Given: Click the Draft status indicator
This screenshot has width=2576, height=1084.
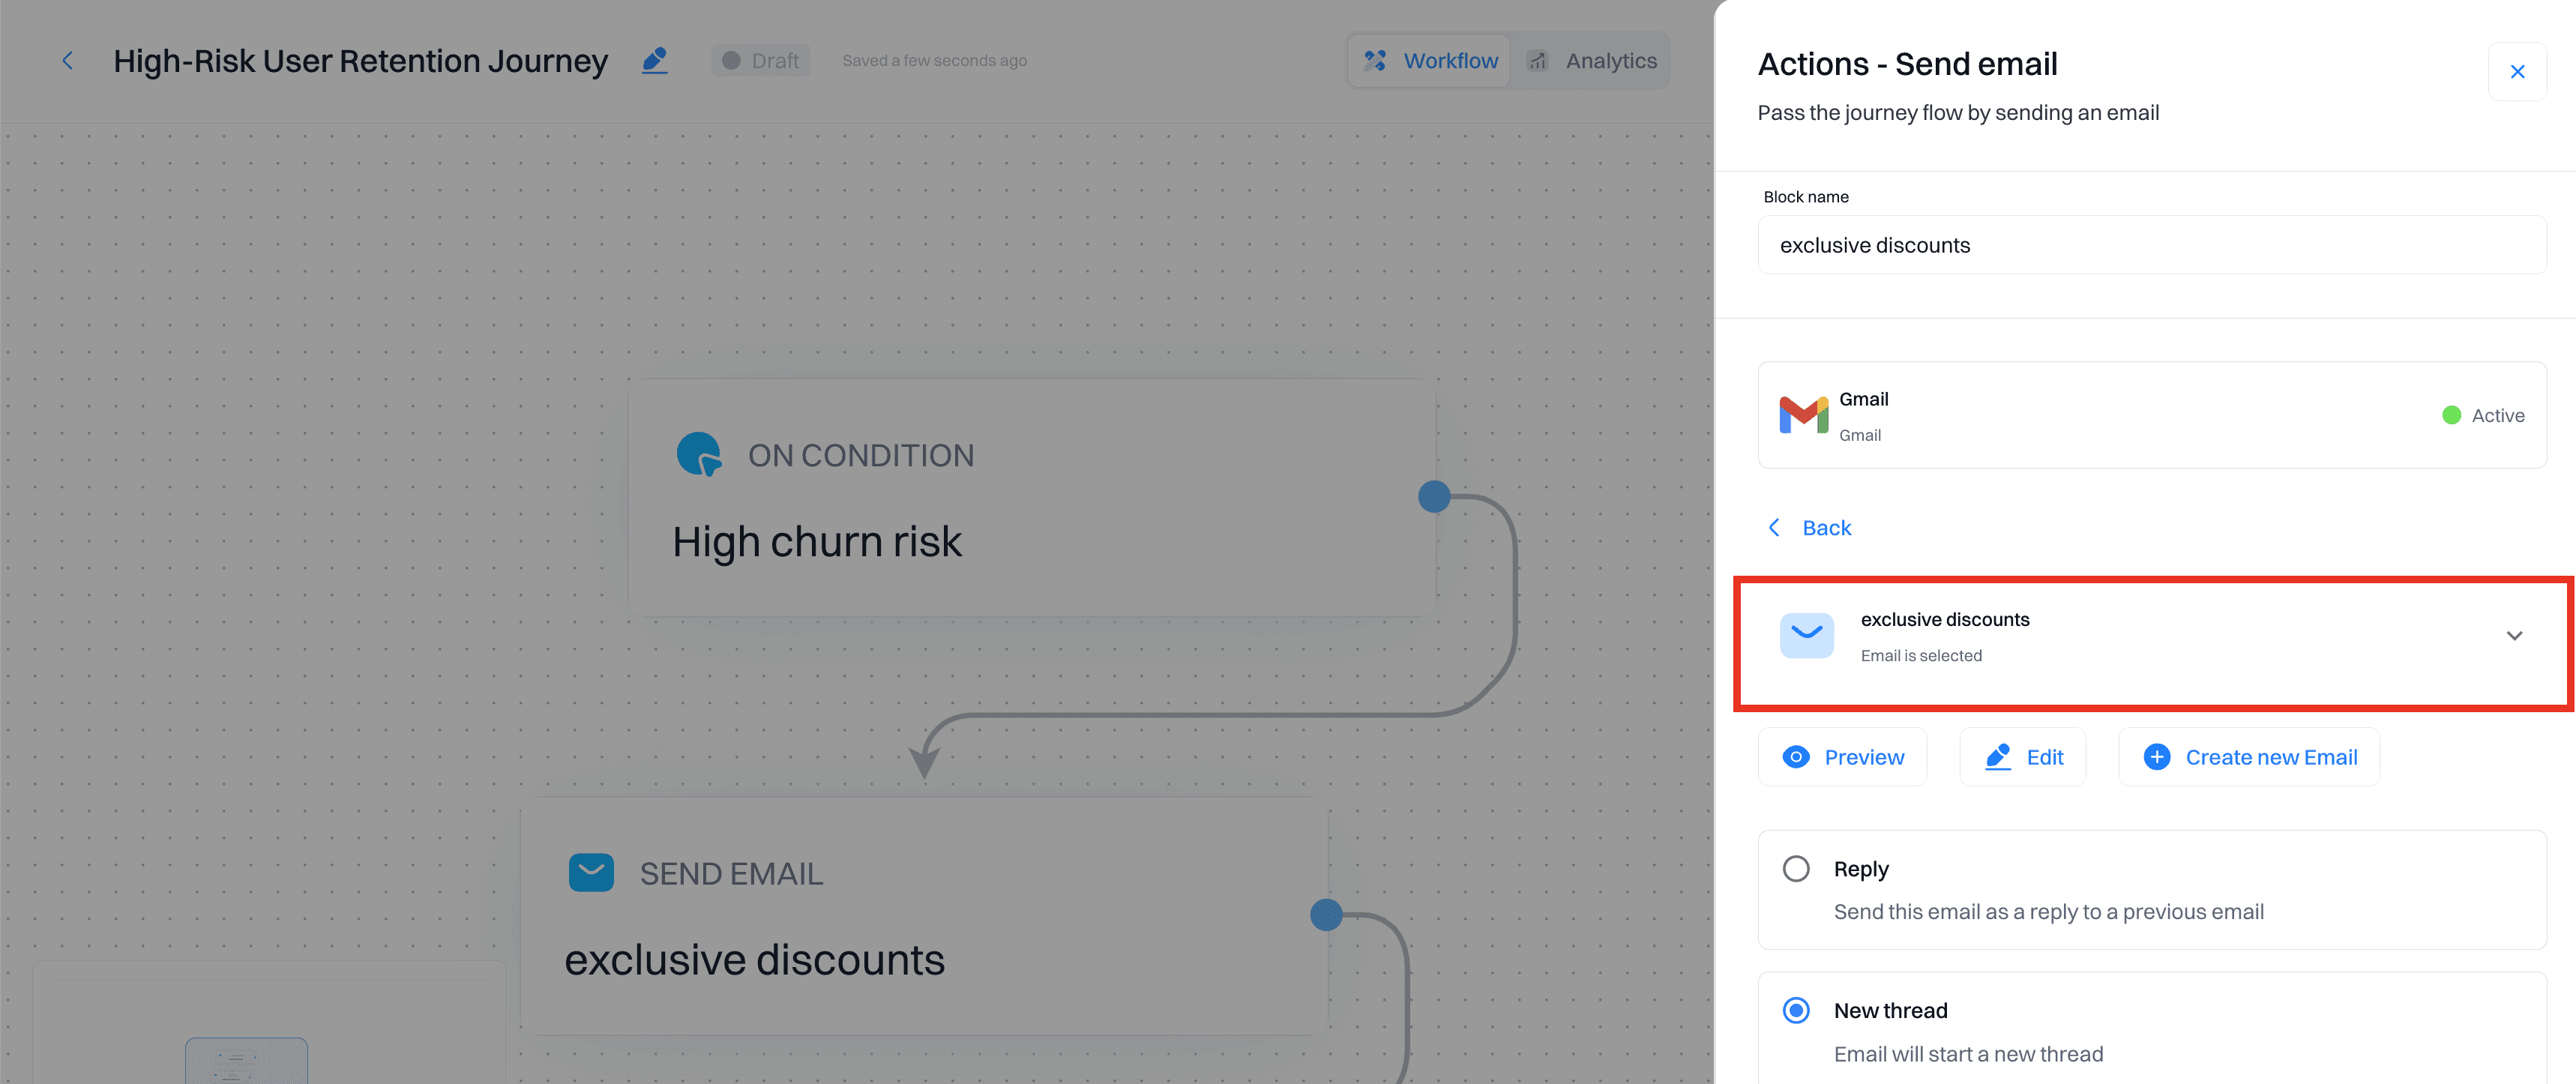Looking at the screenshot, I should click(x=760, y=59).
